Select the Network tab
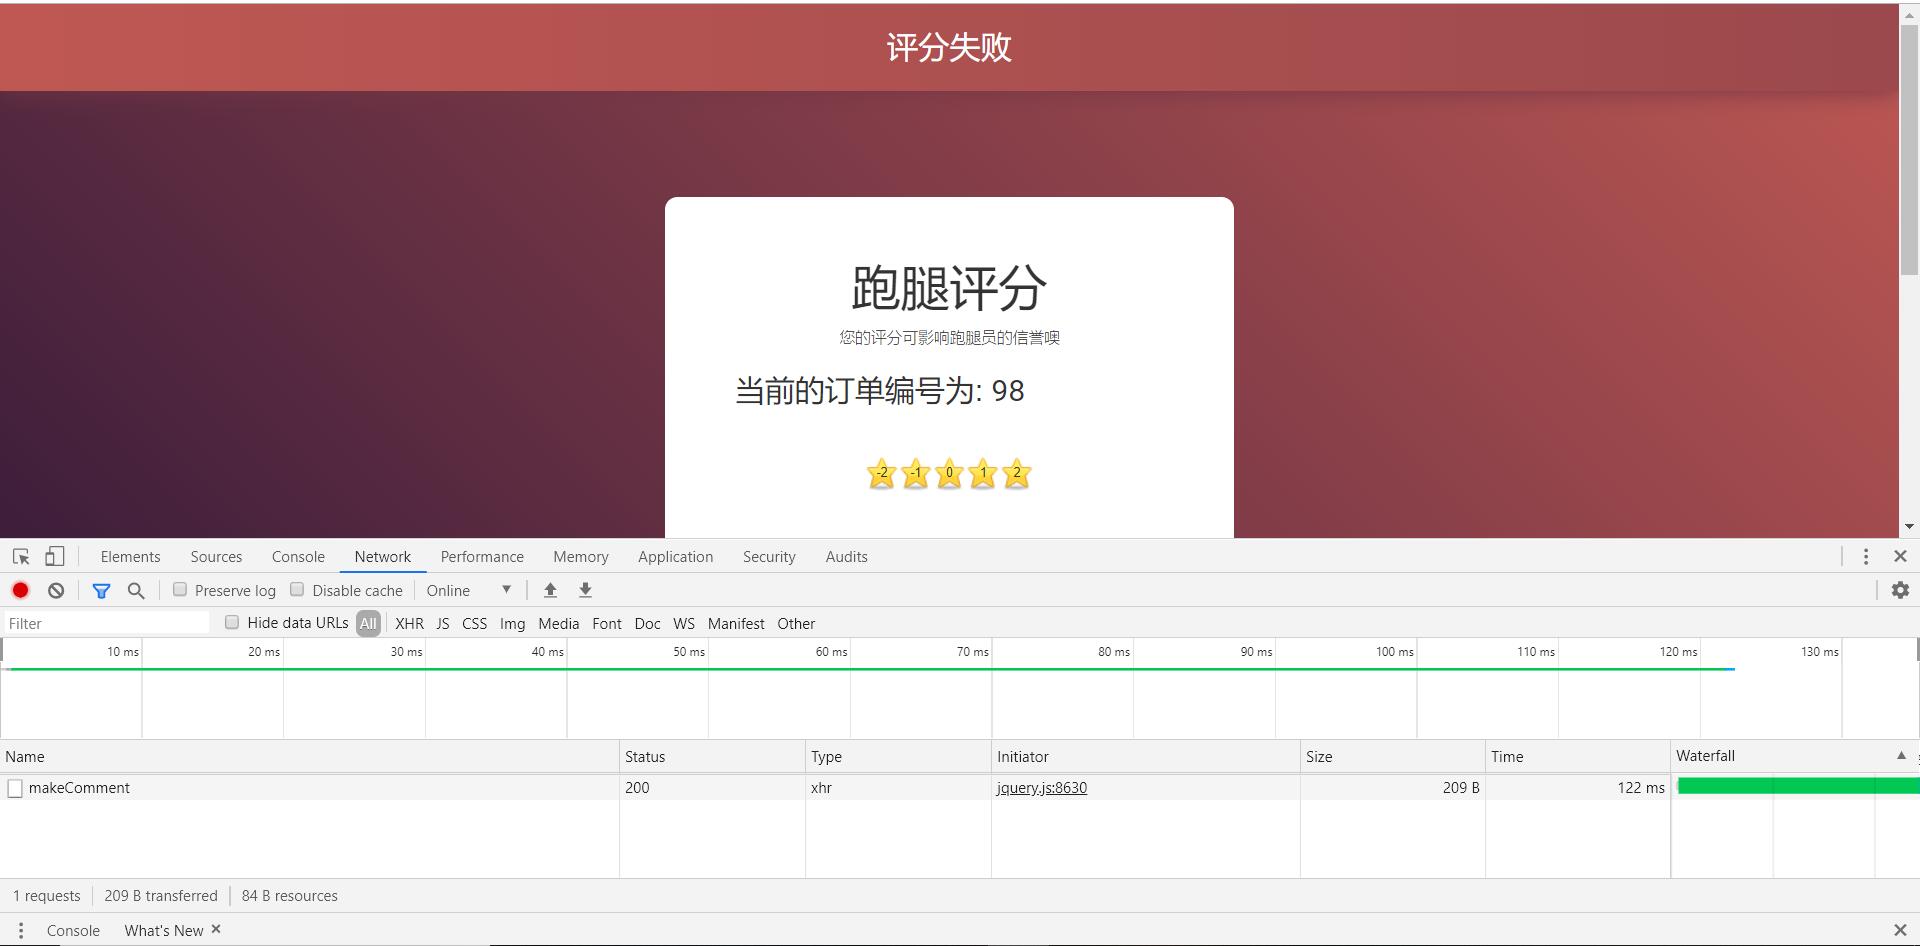 pos(383,557)
